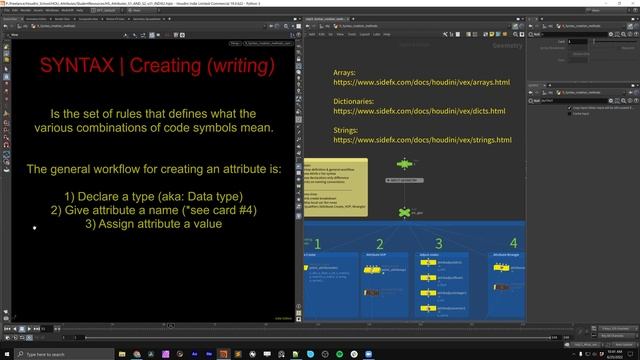This screenshot has height=360, width=640.
Task: Open the File menu in the main menu bar
Action: (7, 10)
